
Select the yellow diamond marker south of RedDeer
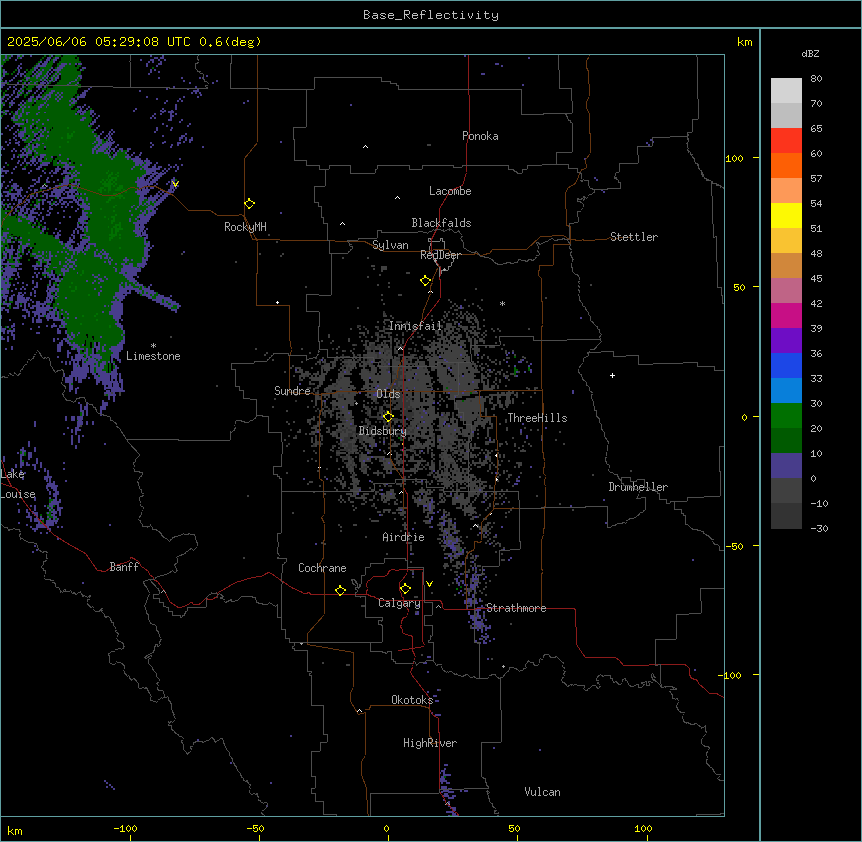(426, 281)
